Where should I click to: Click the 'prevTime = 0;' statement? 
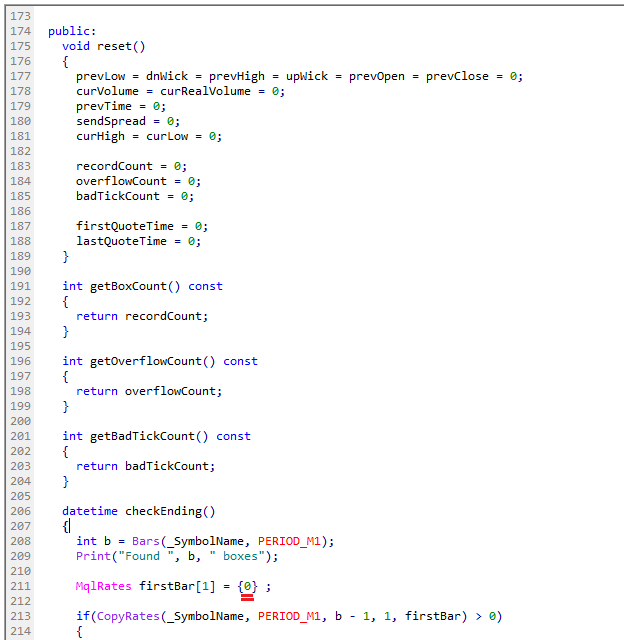tap(121, 107)
